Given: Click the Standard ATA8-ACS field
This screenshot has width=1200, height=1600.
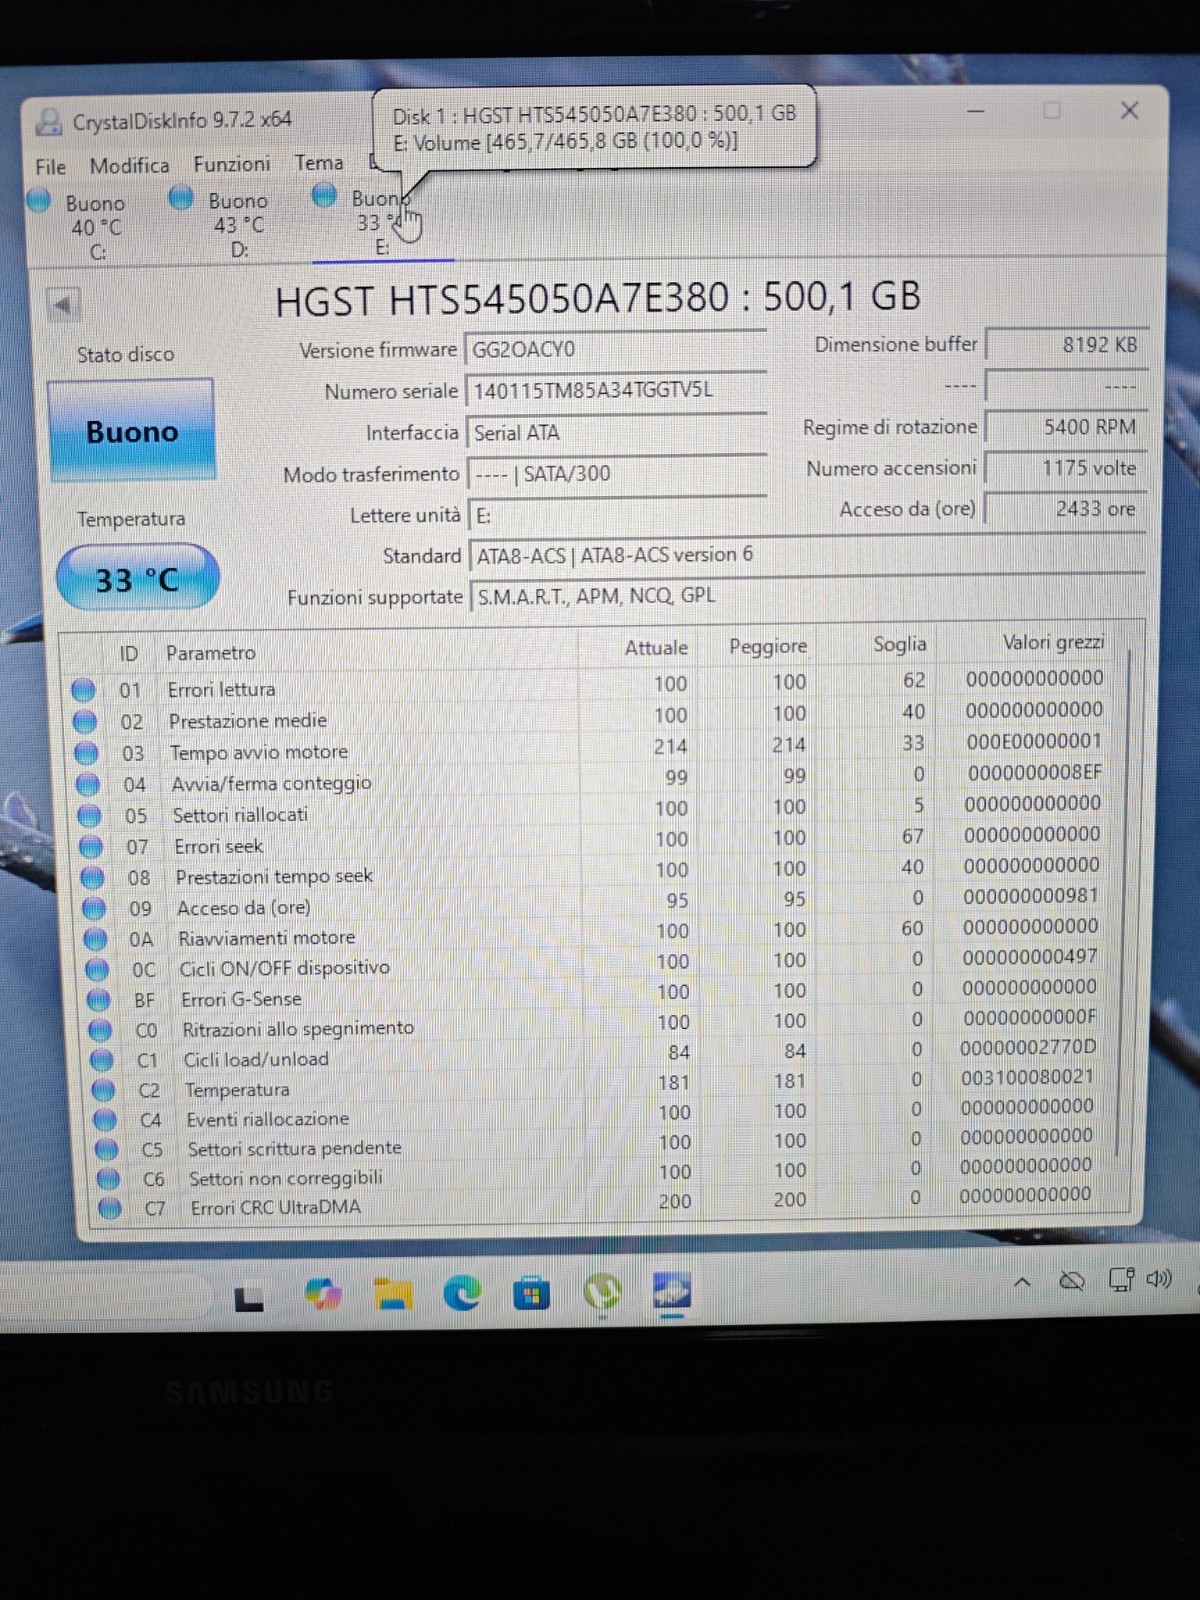Looking at the screenshot, I should tap(806, 554).
